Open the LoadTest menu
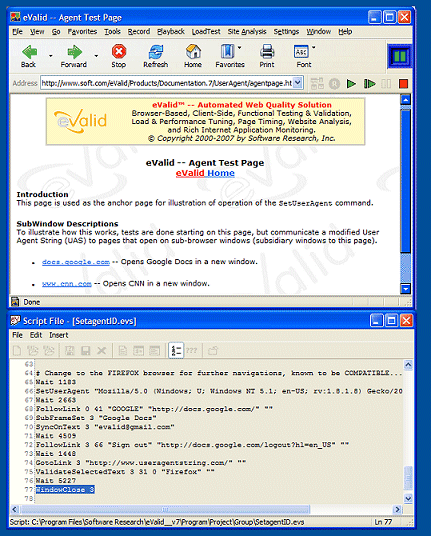Image resolution: width=431 pixels, height=536 pixels. (x=206, y=32)
